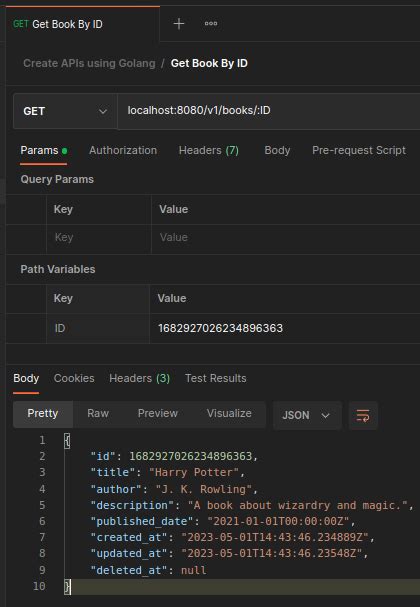Open Create APIs using Golang breadcrumb
The width and height of the screenshot is (420, 607).
click(89, 63)
